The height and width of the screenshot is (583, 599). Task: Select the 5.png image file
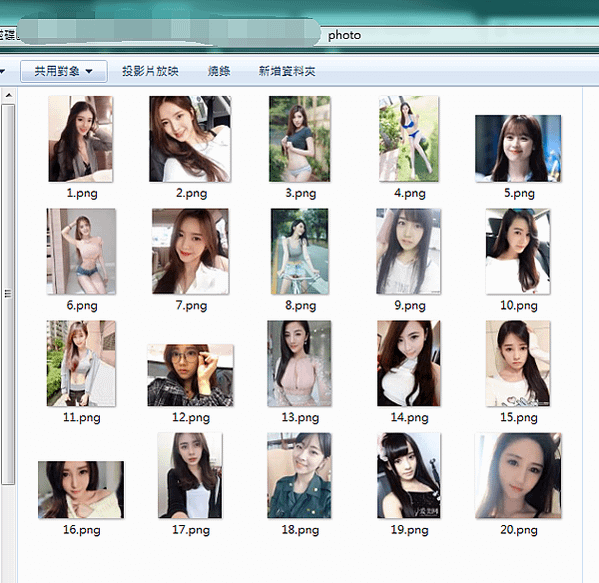point(518,148)
